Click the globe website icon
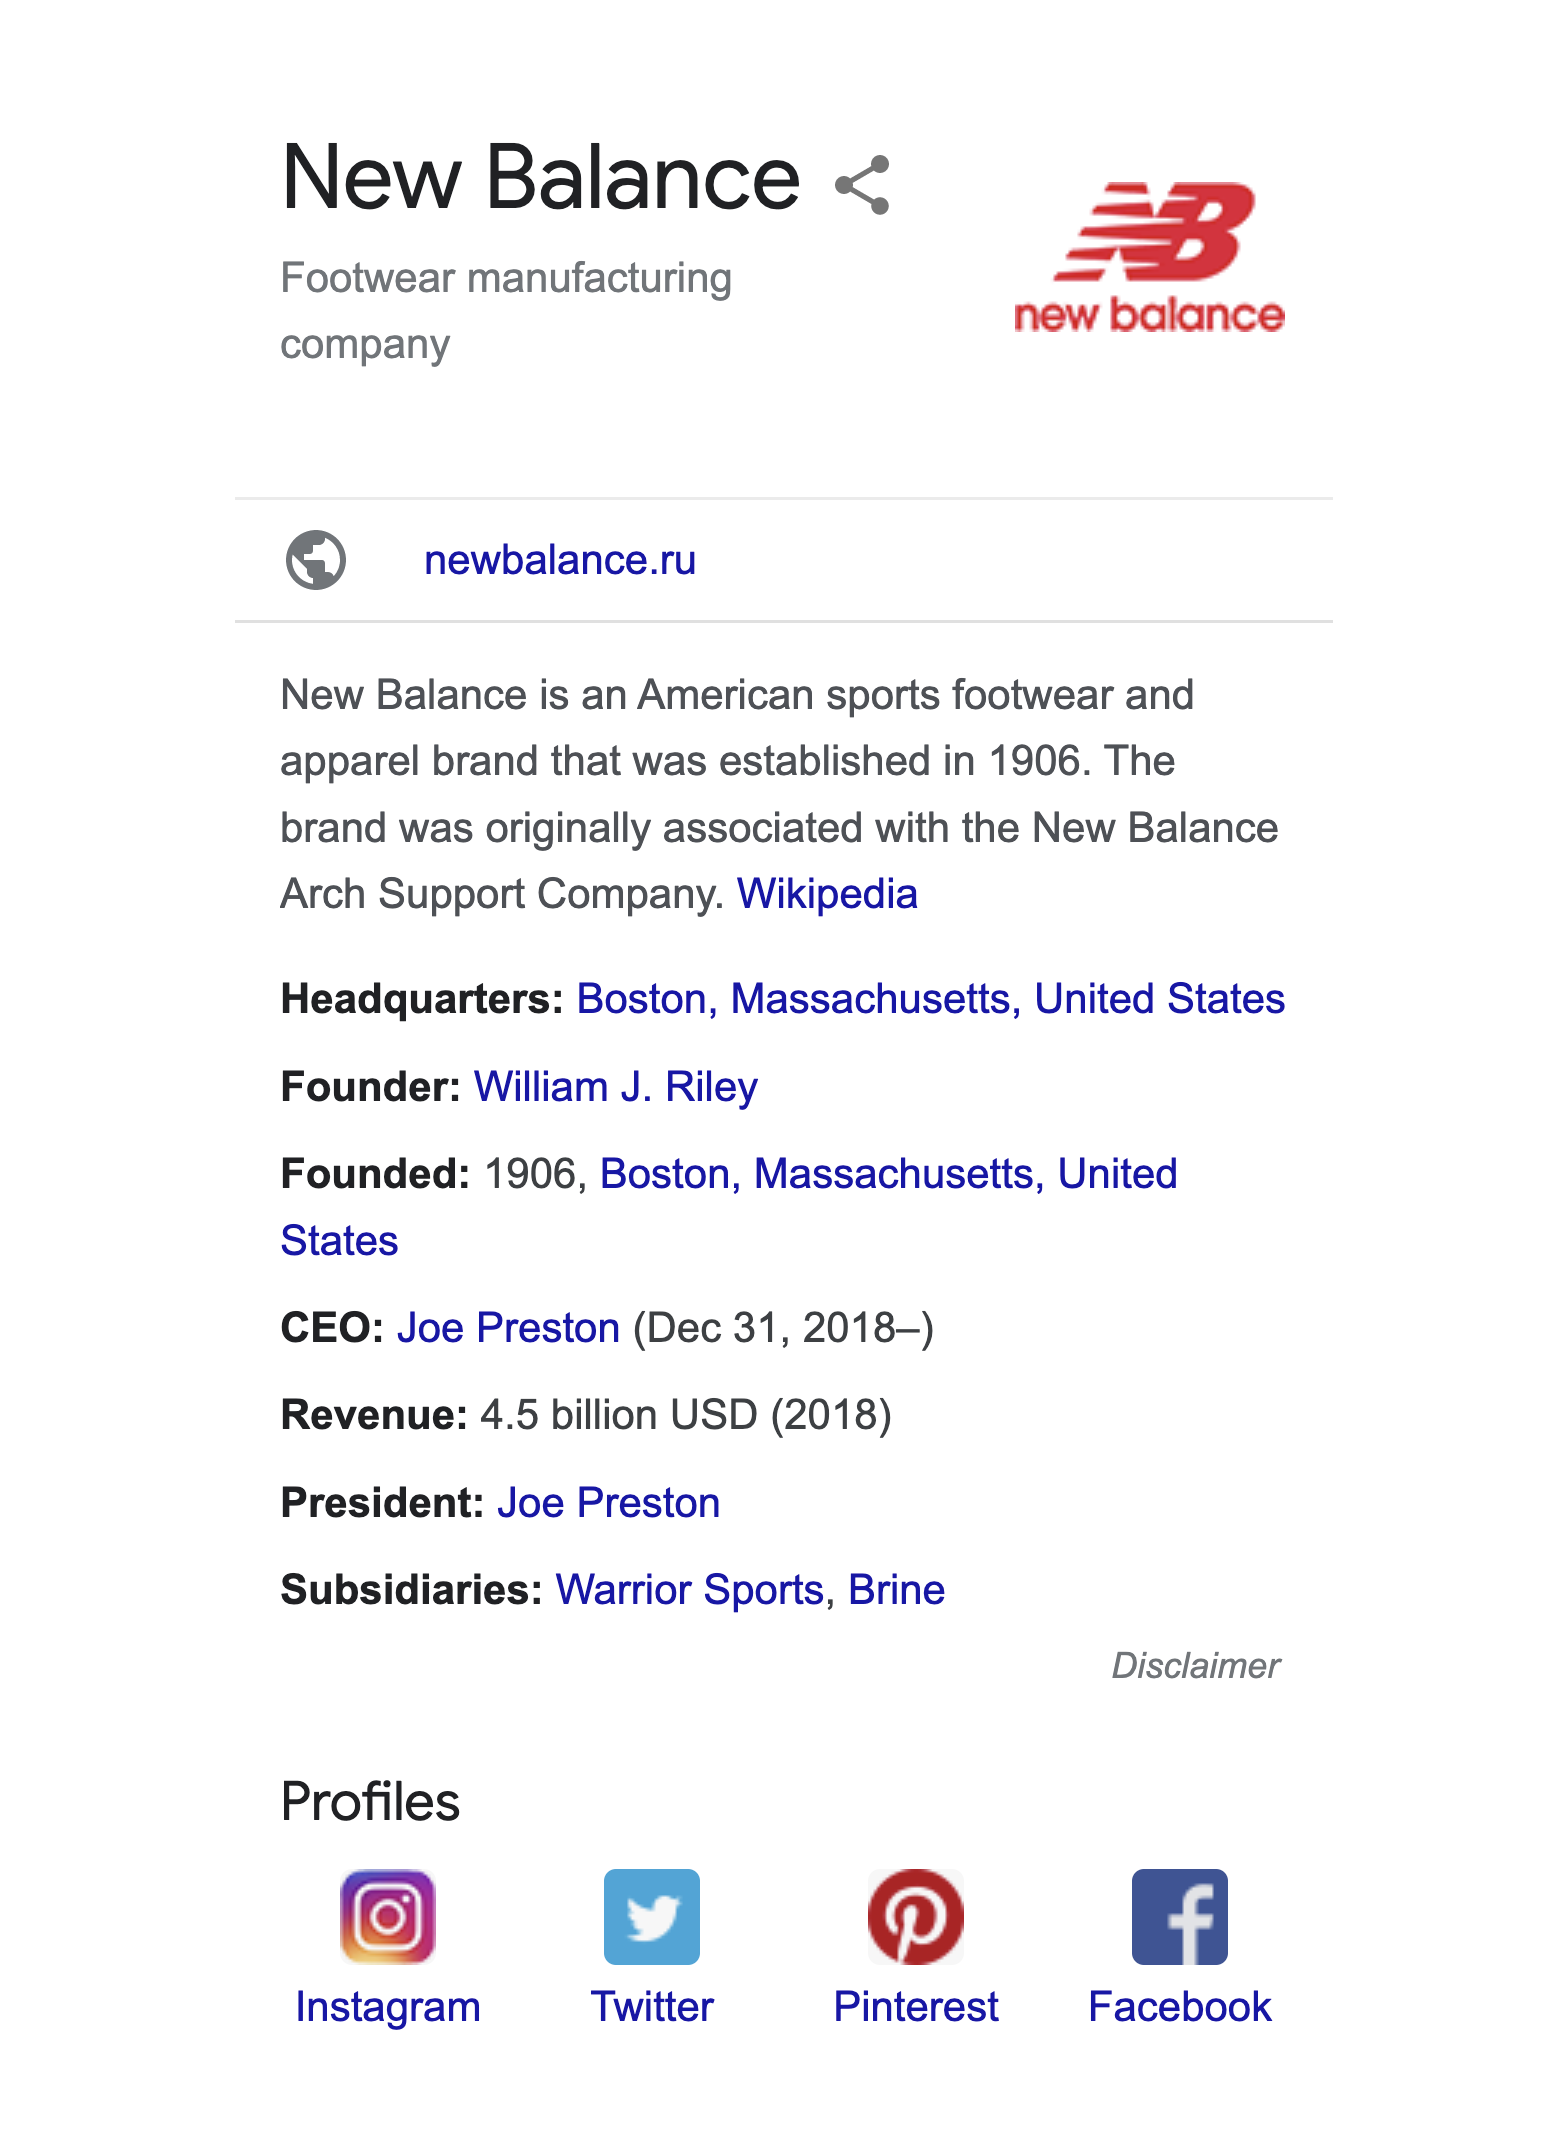Screen dimensions: 1568x2135 (x=316, y=559)
